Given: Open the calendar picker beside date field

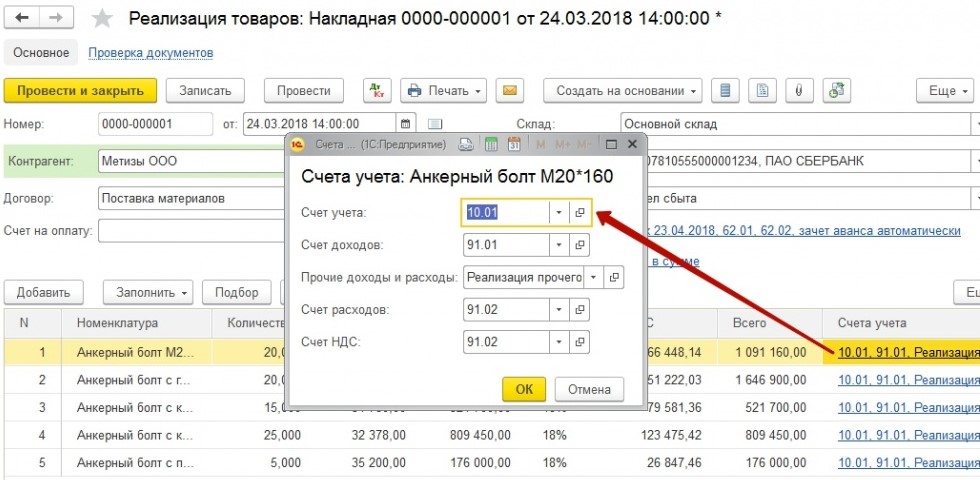Looking at the screenshot, I should click(x=405, y=124).
